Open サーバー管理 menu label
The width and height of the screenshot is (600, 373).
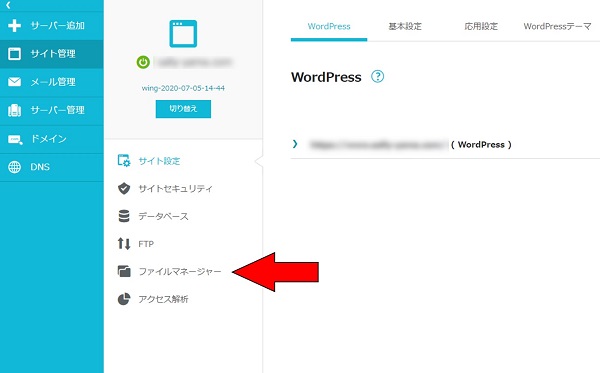[x=57, y=110]
